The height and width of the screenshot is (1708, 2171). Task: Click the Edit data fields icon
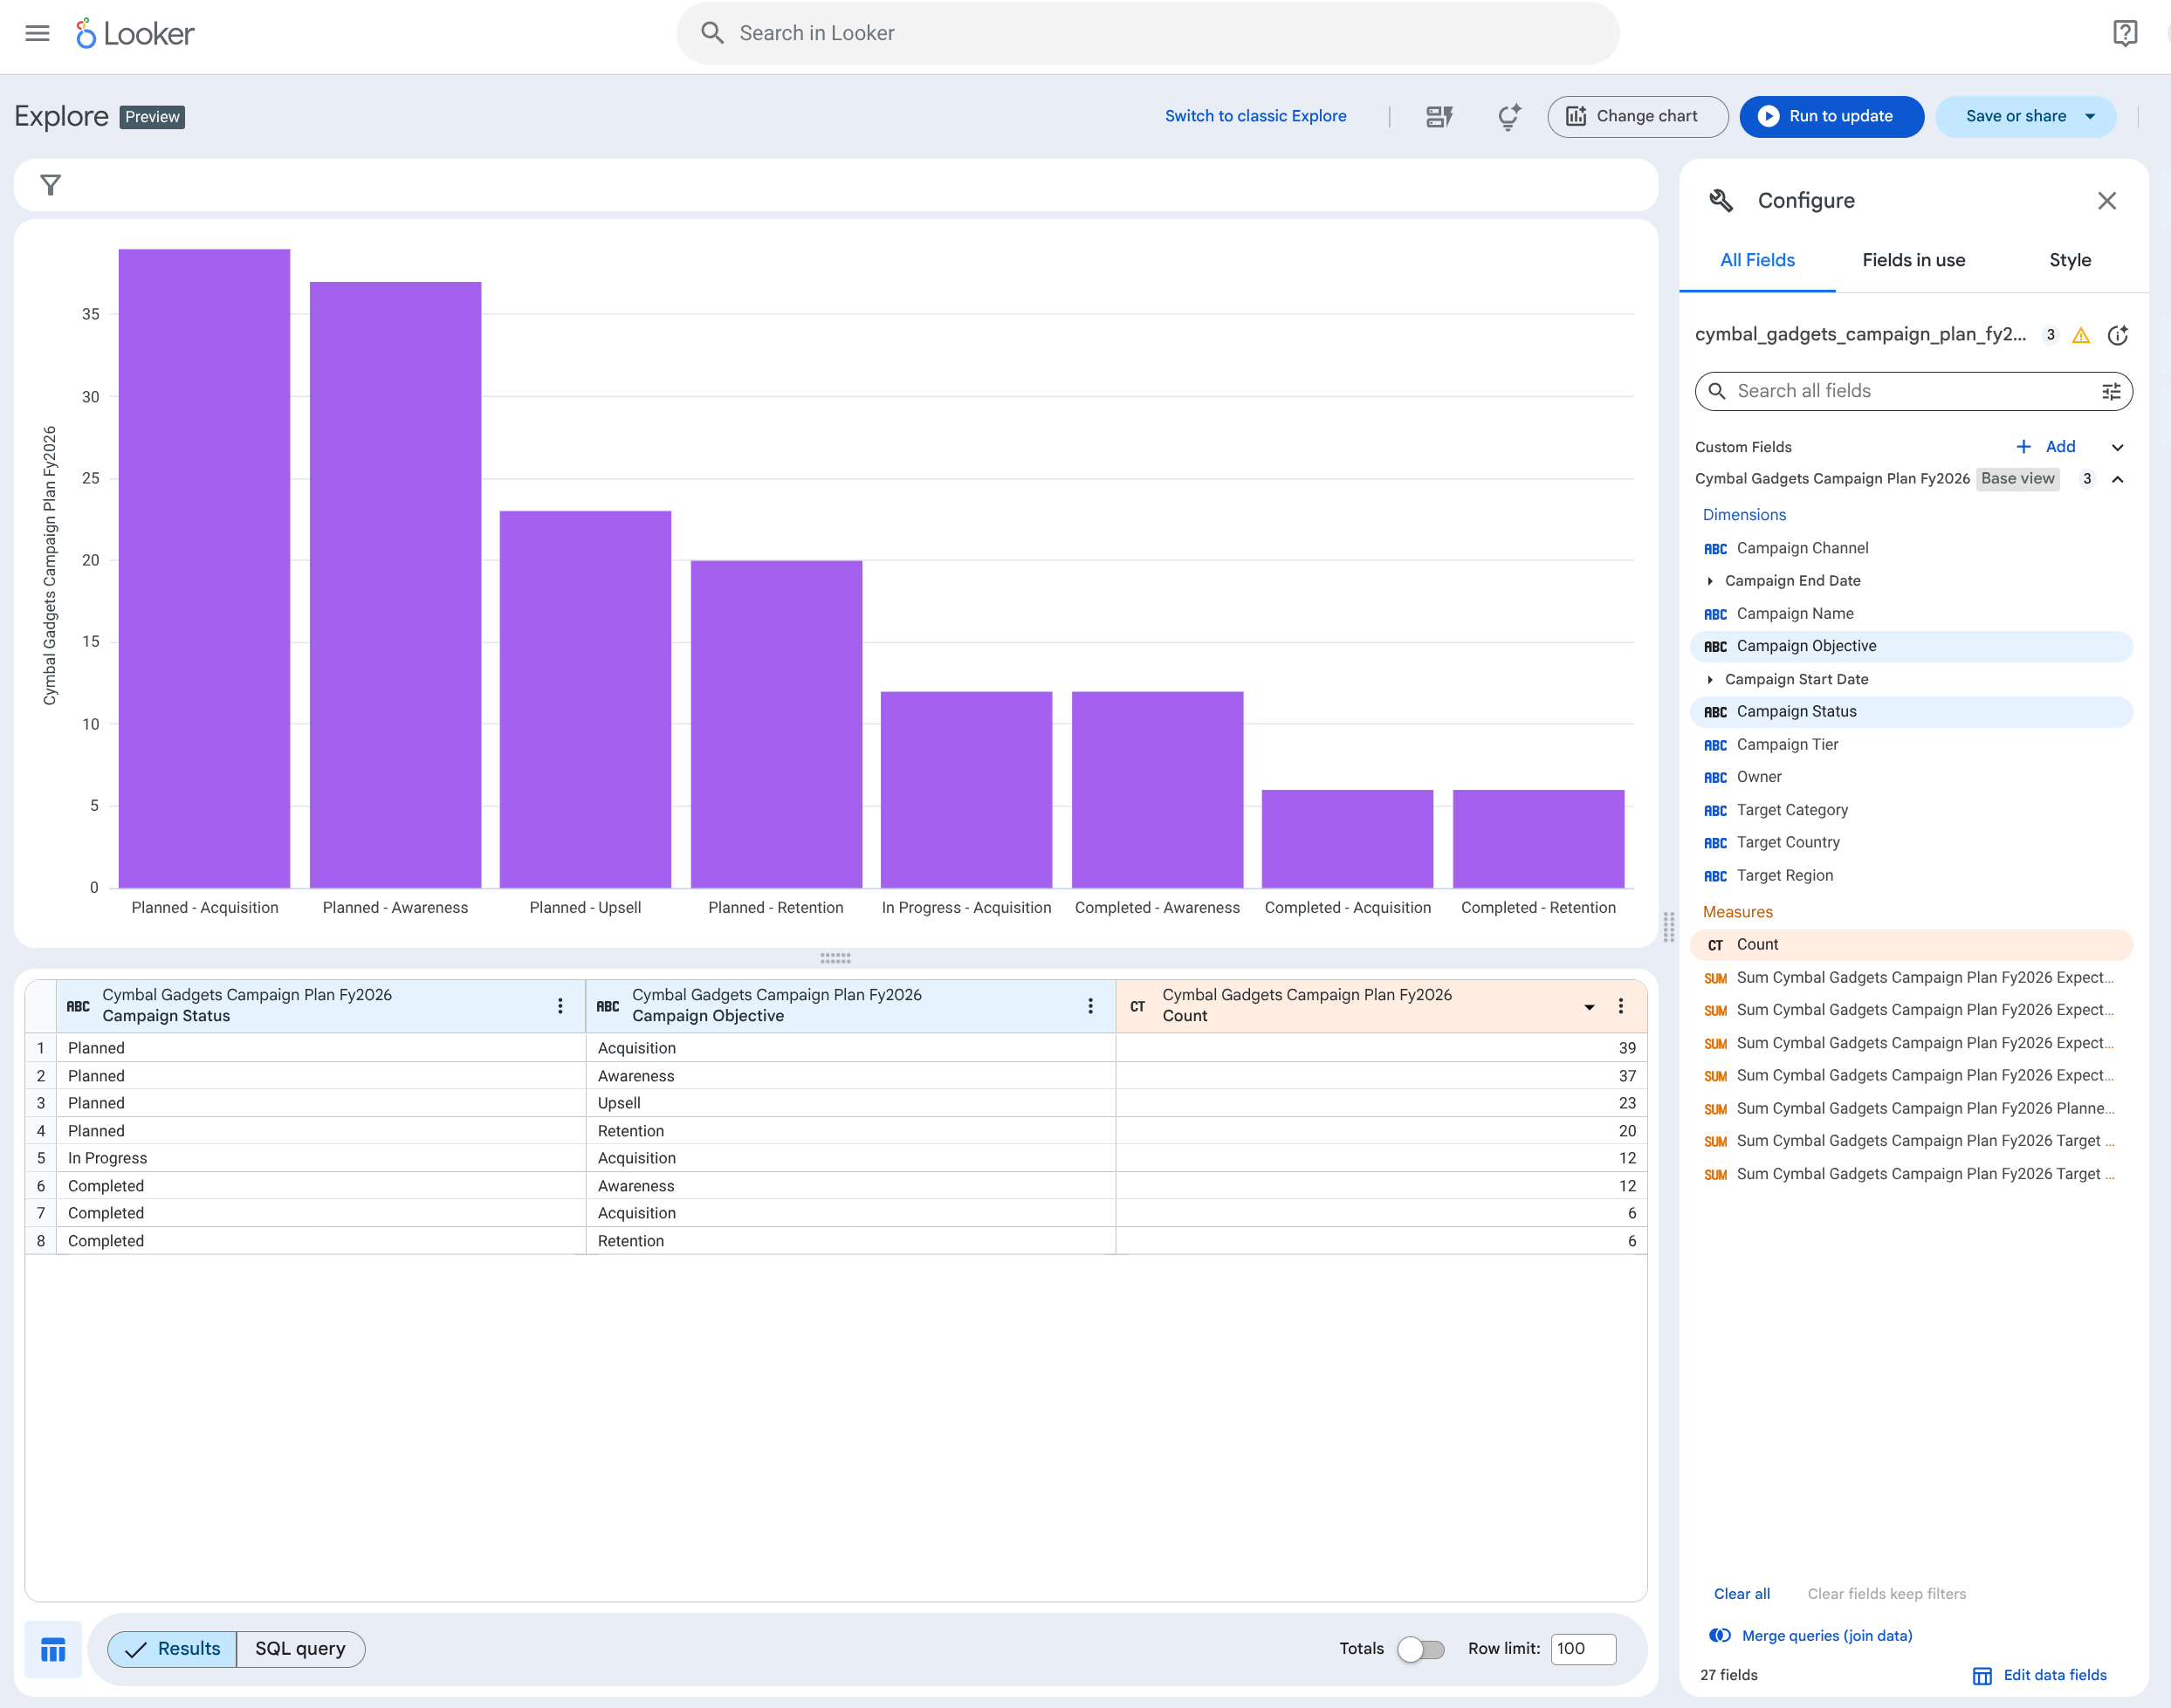tap(1982, 1675)
